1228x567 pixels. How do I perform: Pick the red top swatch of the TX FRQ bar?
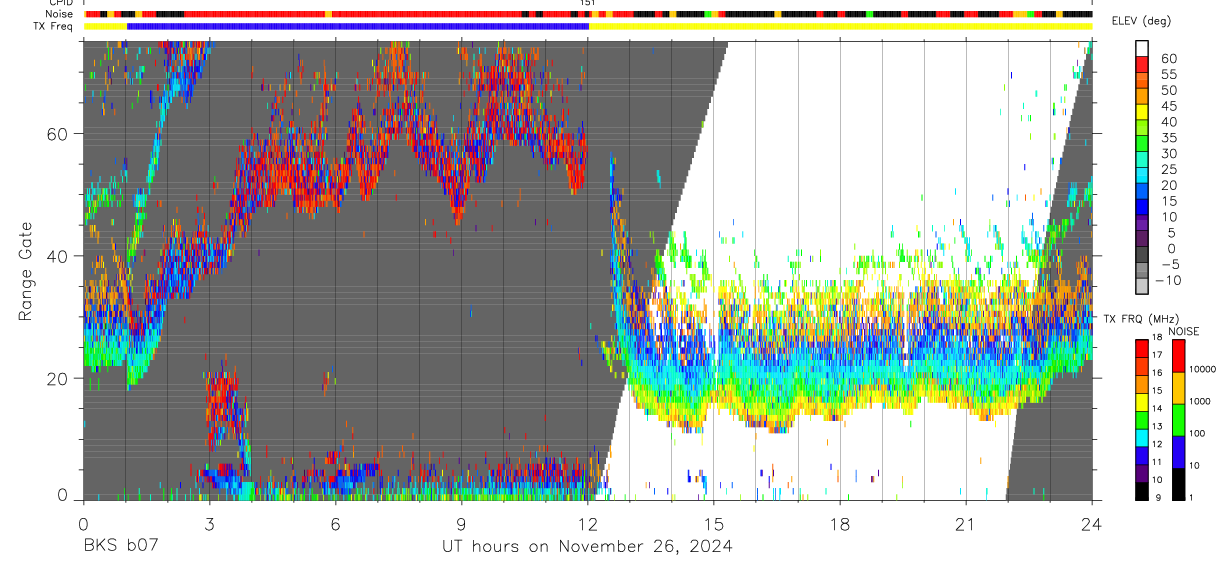(1142, 349)
